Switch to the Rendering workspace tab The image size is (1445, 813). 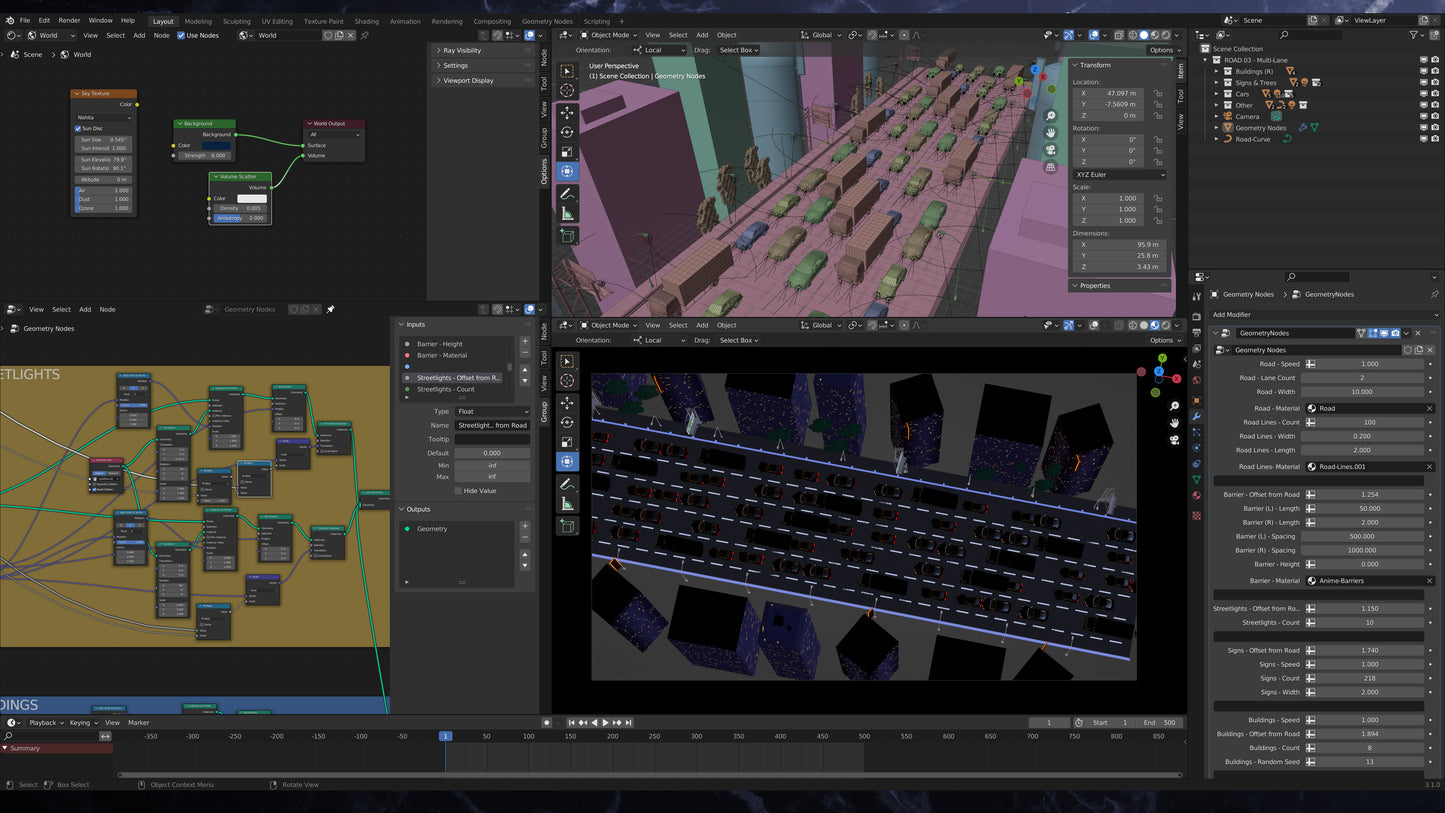point(448,21)
